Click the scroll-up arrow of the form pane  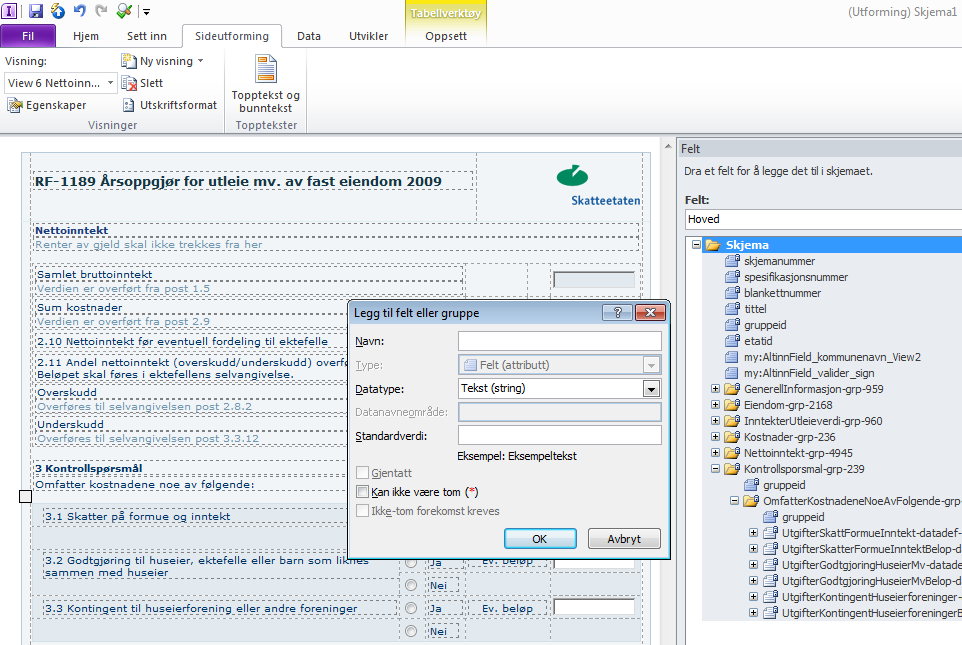click(668, 146)
